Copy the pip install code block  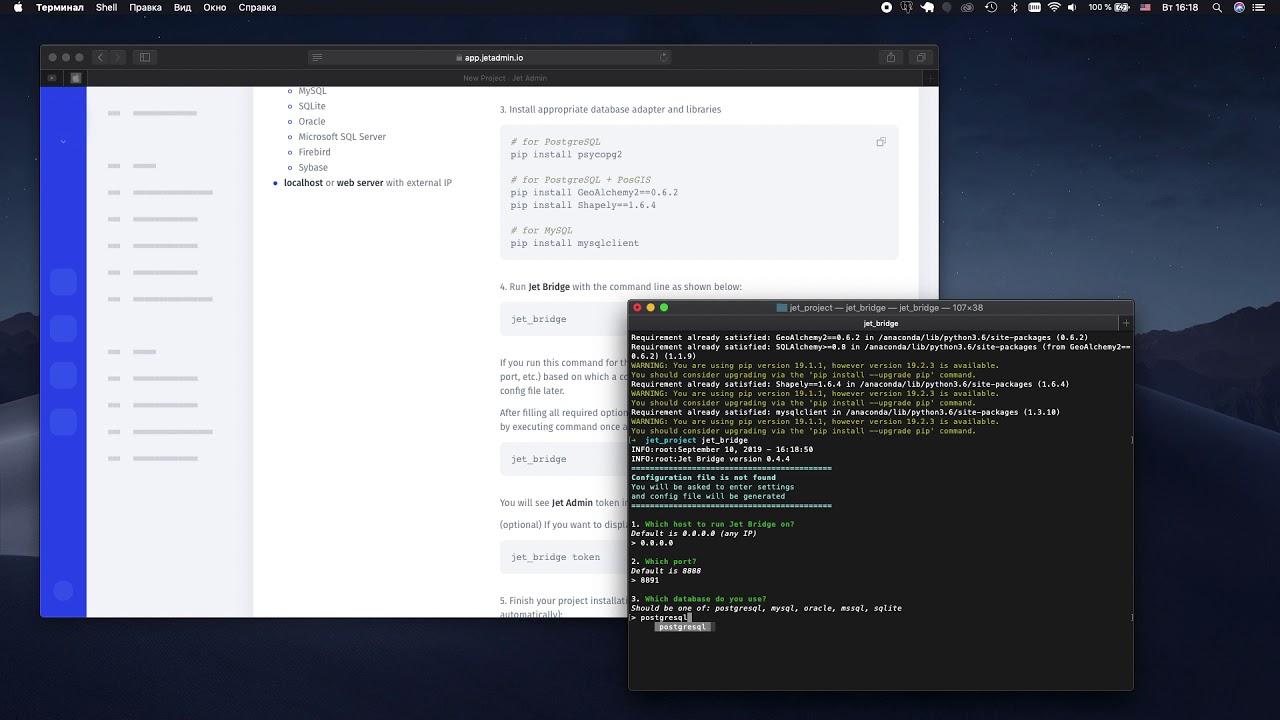[x=881, y=142]
